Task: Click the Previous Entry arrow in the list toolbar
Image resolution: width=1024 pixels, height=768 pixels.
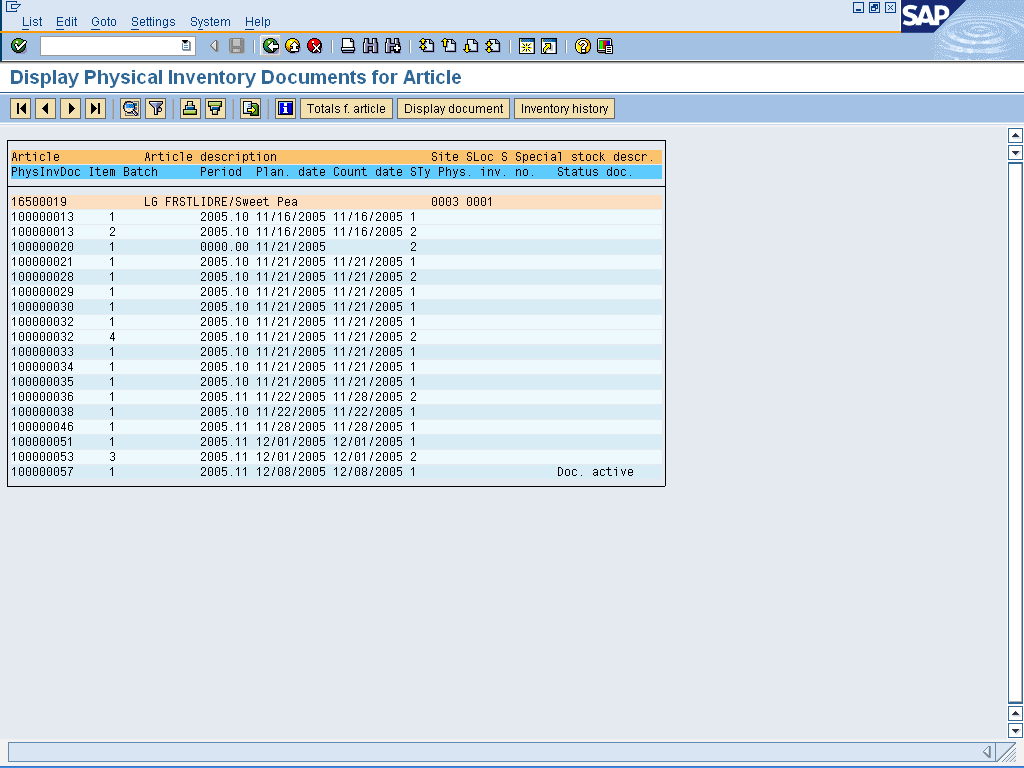Action: click(x=46, y=108)
